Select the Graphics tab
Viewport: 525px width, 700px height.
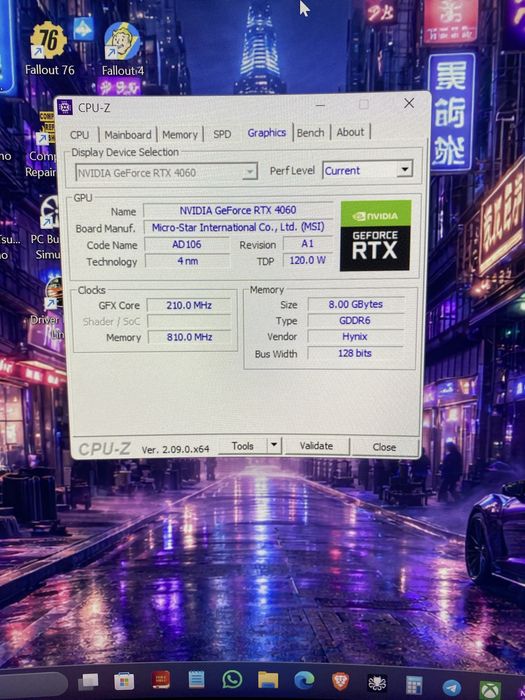click(x=267, y=133)
